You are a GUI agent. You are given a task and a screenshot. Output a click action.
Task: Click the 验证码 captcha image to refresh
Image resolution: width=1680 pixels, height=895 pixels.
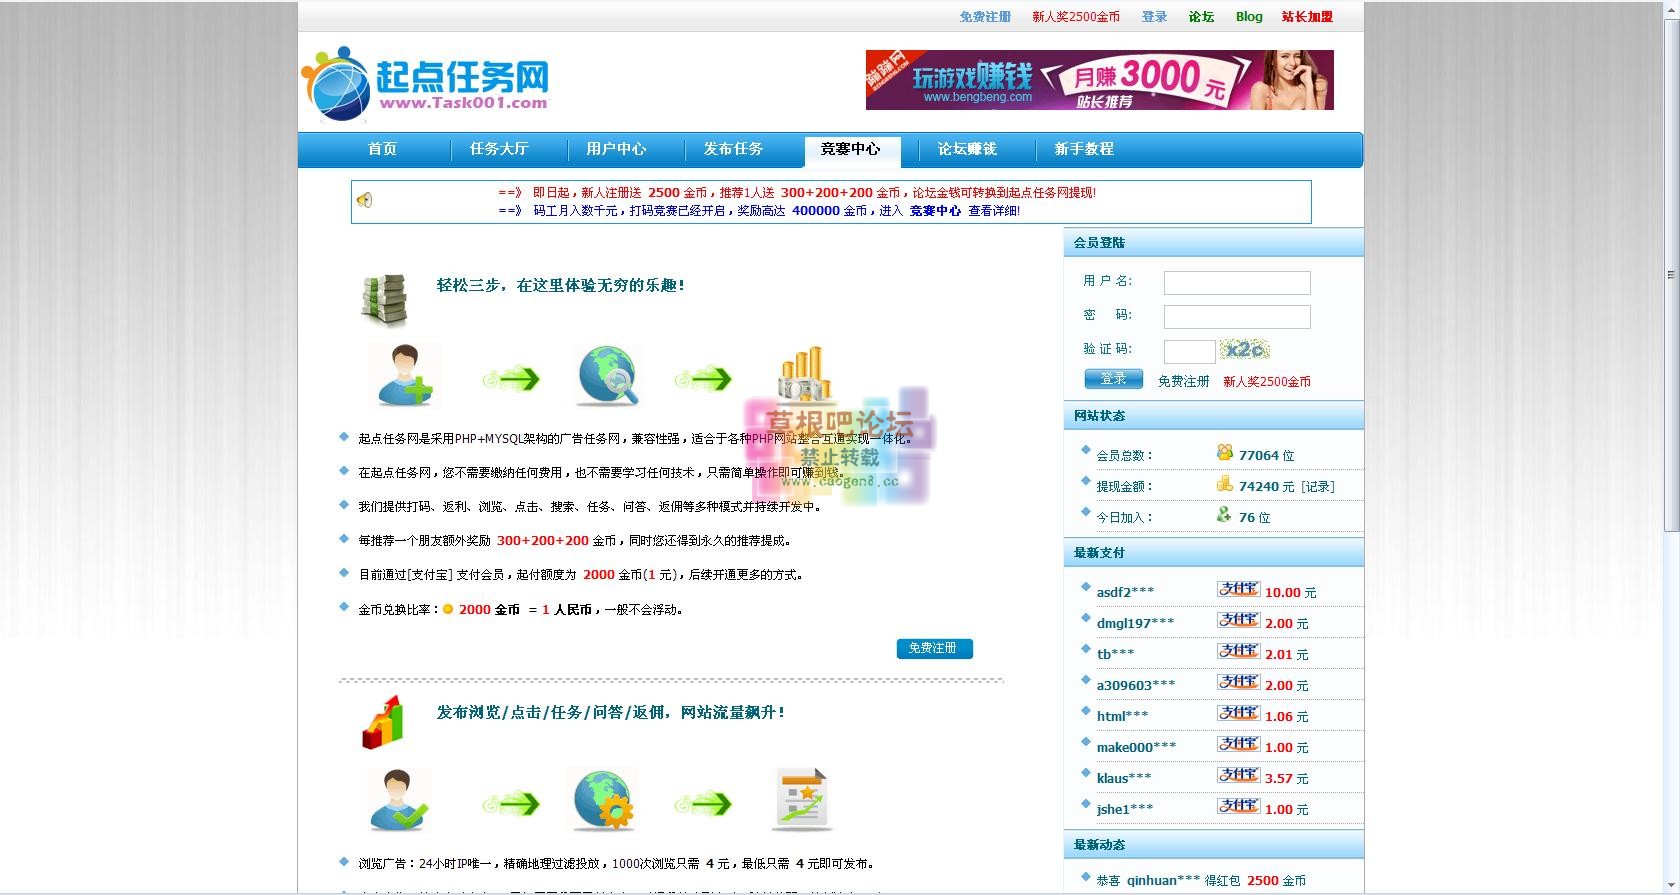(x=1245, y=350)
